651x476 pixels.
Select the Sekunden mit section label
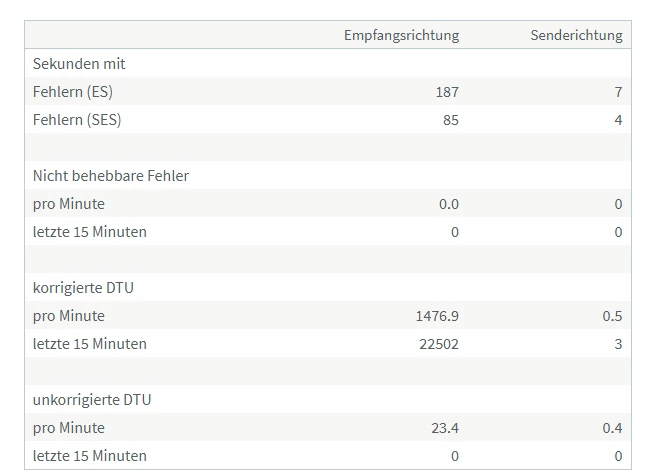tap(79, 64)
